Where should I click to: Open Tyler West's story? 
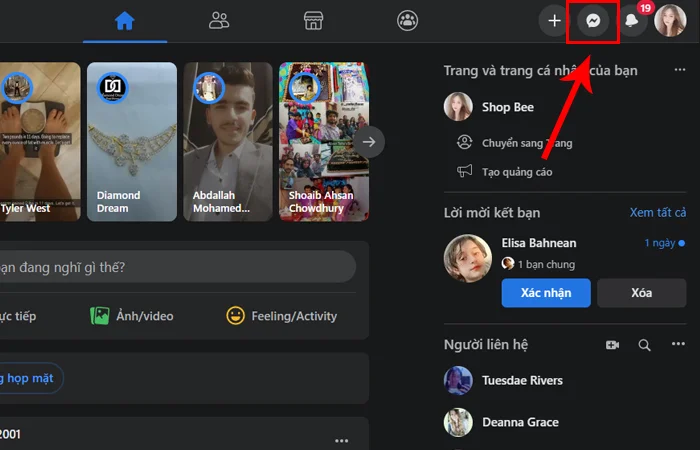pyautogui.click(x=40, y=142)
